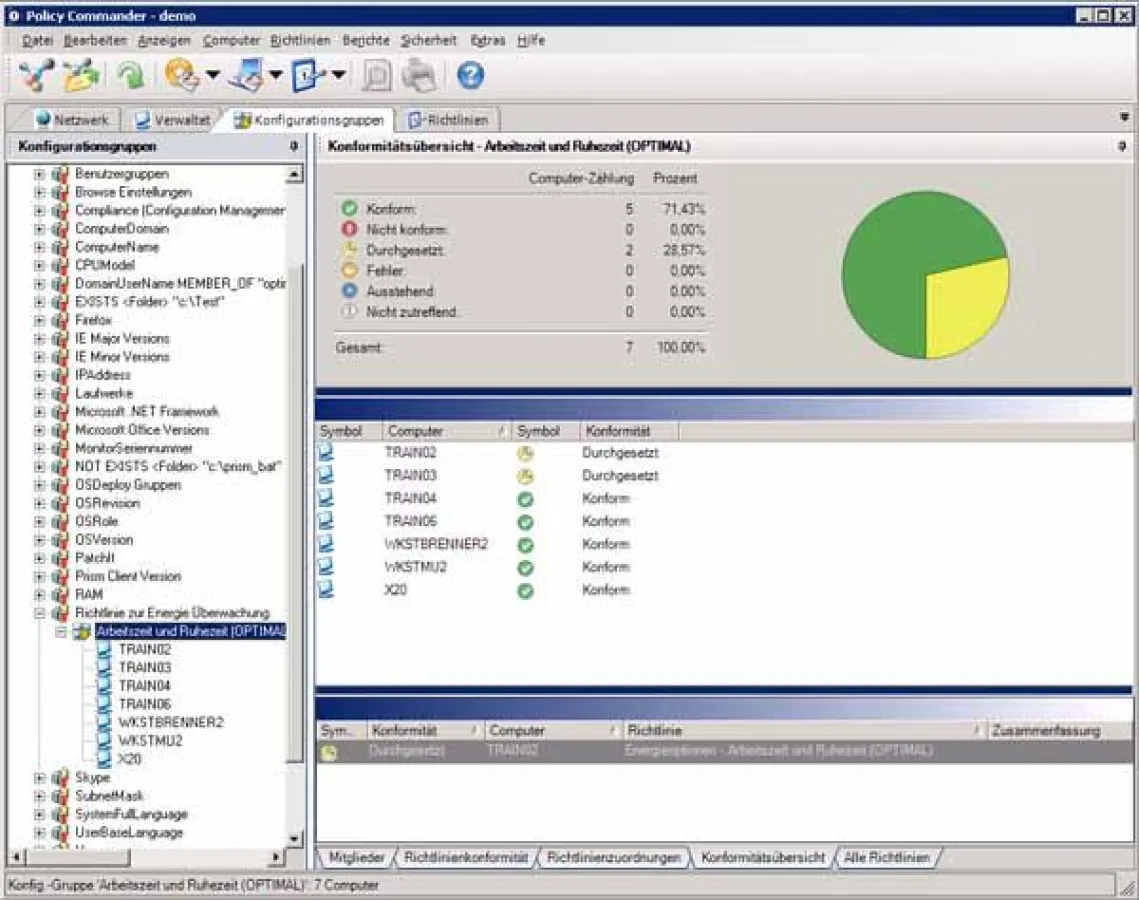Select WKSTBRENNER2 in the tree
1139x900 pixels.
pos(170,722)
